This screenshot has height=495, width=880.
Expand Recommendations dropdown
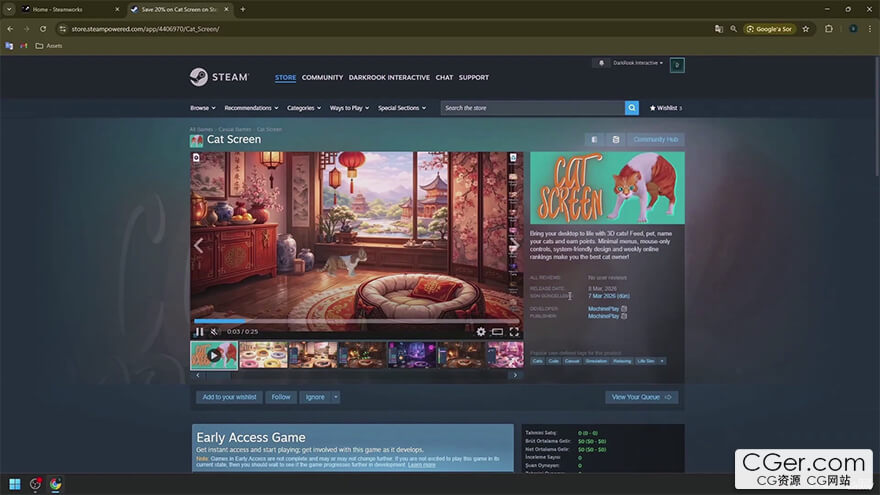pyautogui.click(x=251, y=108)
